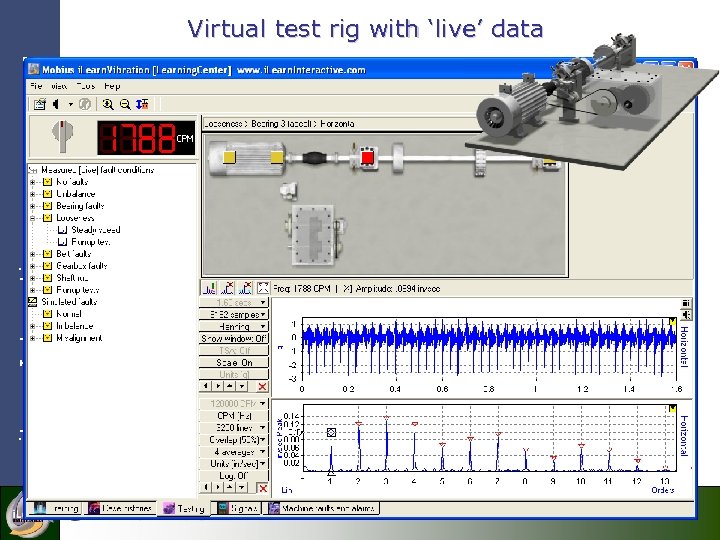Image resolution: width=720 pixels, height=540 pixels.
Task: Toggle the Scale: On button
Action: tap(234, 362)
